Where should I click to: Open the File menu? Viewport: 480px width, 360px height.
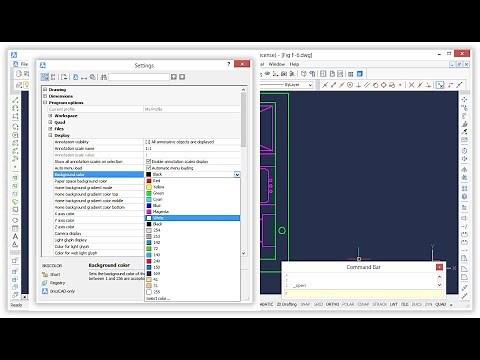click(x=24, y=64)
